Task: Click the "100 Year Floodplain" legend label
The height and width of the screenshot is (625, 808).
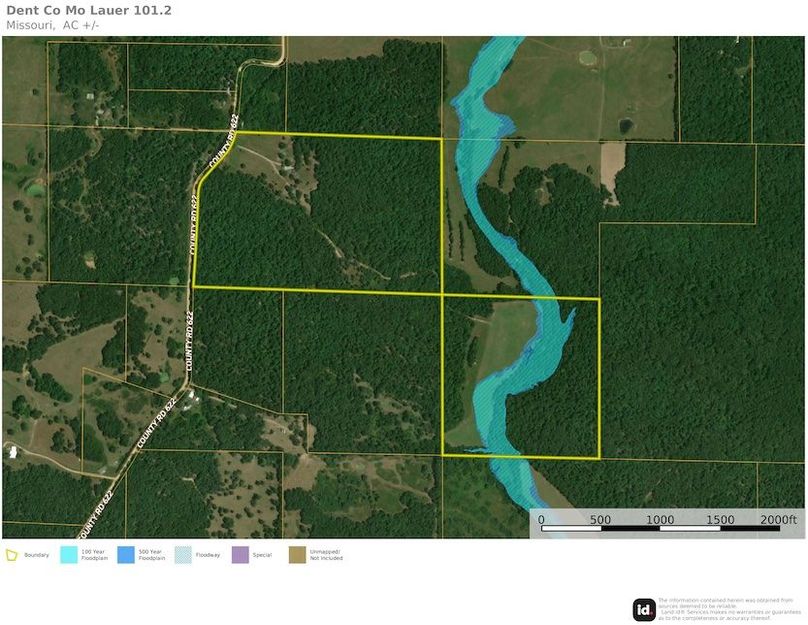Action: pyautogui.click(x=94, y=555)
